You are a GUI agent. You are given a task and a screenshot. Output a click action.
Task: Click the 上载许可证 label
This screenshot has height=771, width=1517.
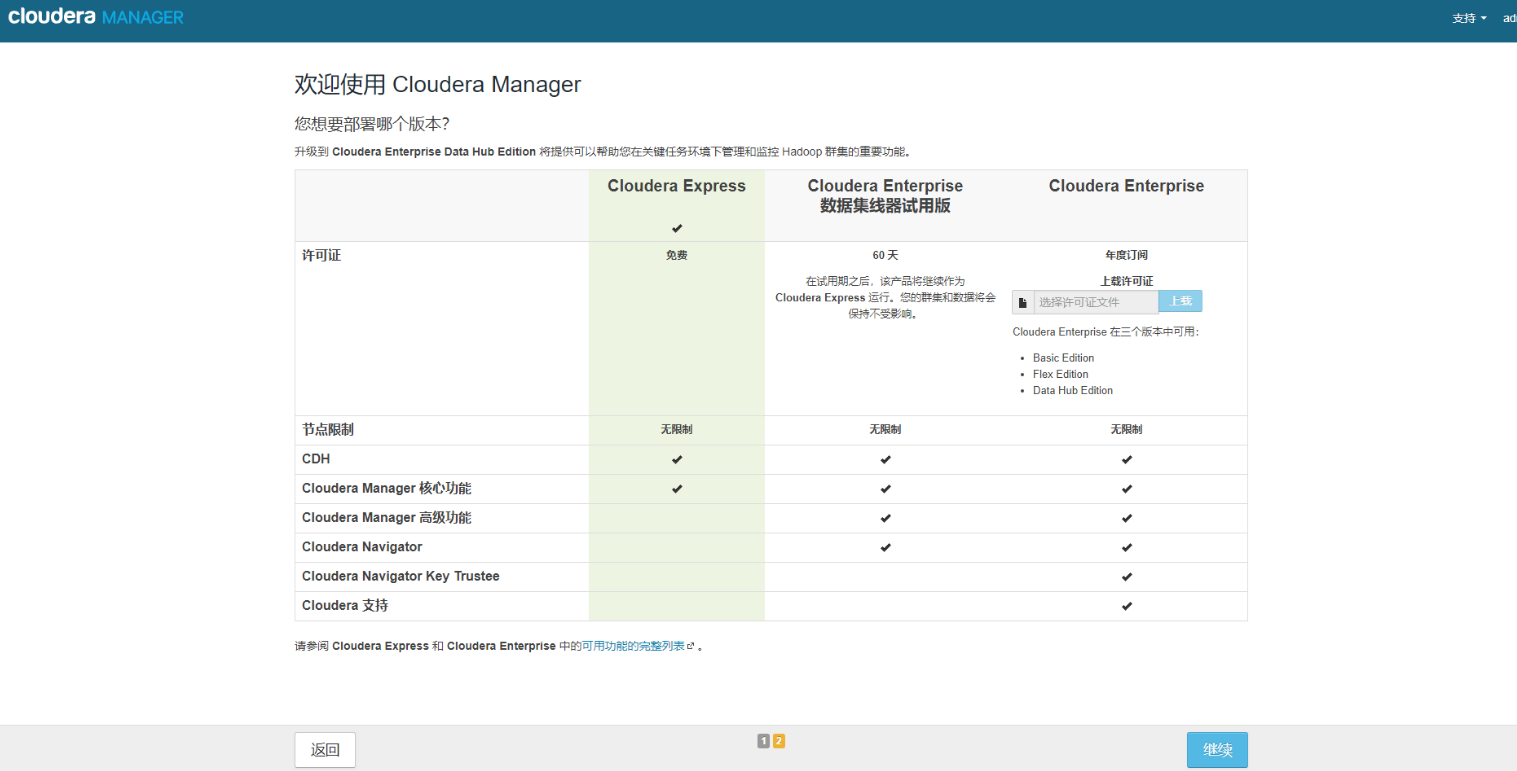click(x=1127, y=281)
